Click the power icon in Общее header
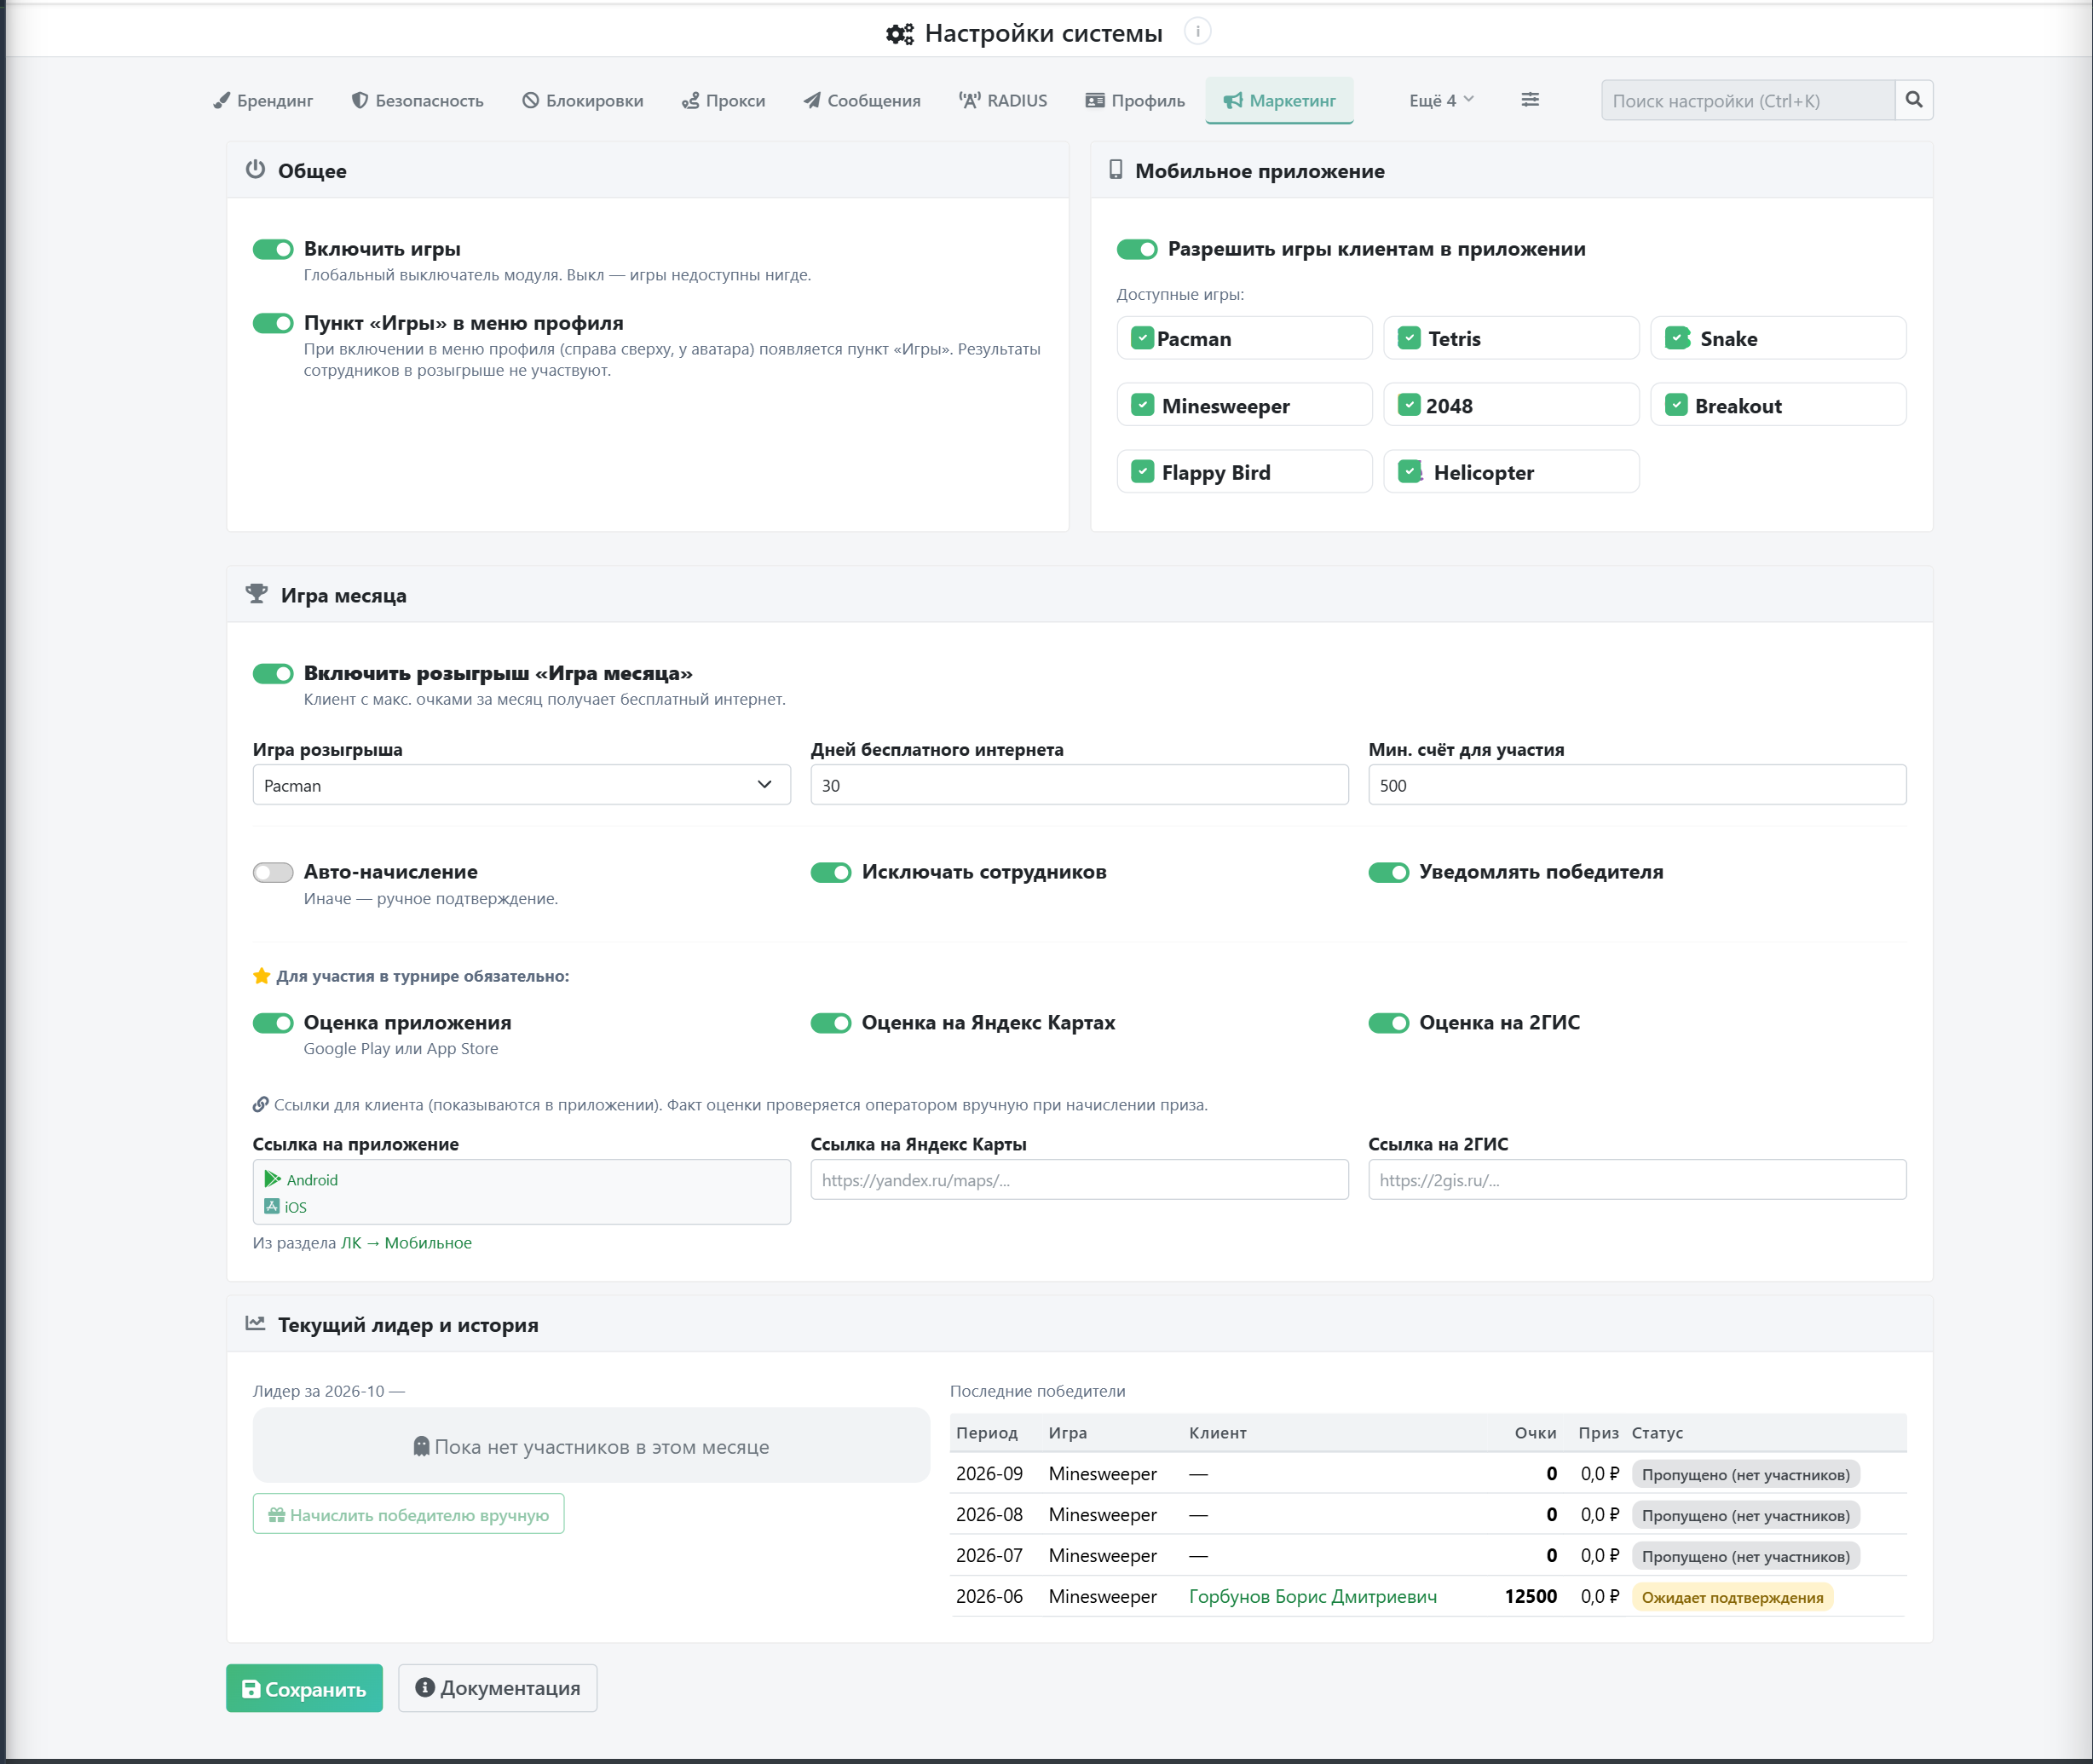This screenshot has width=2093, height=1764. (x=256, y=169)
